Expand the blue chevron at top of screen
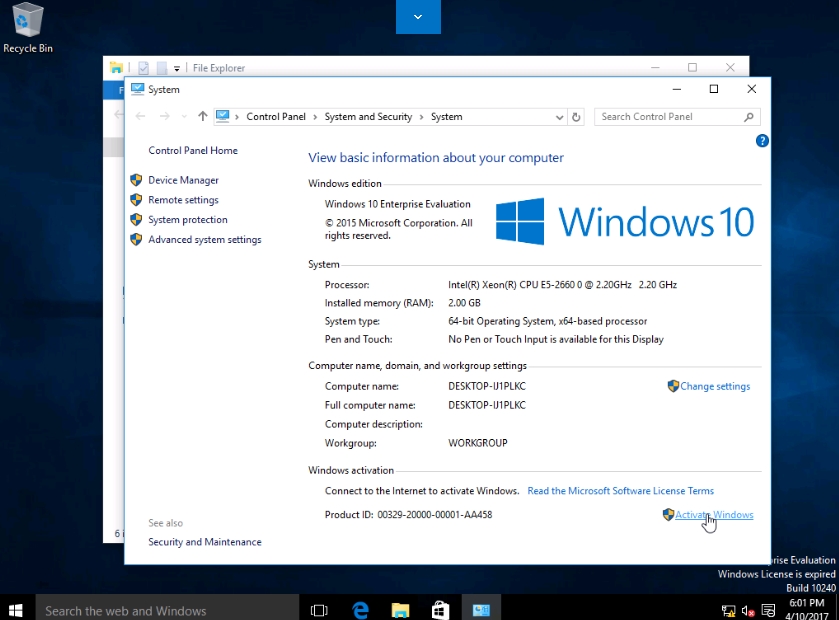The height and width of the screenshot is (620, 839). pos(418,17)
